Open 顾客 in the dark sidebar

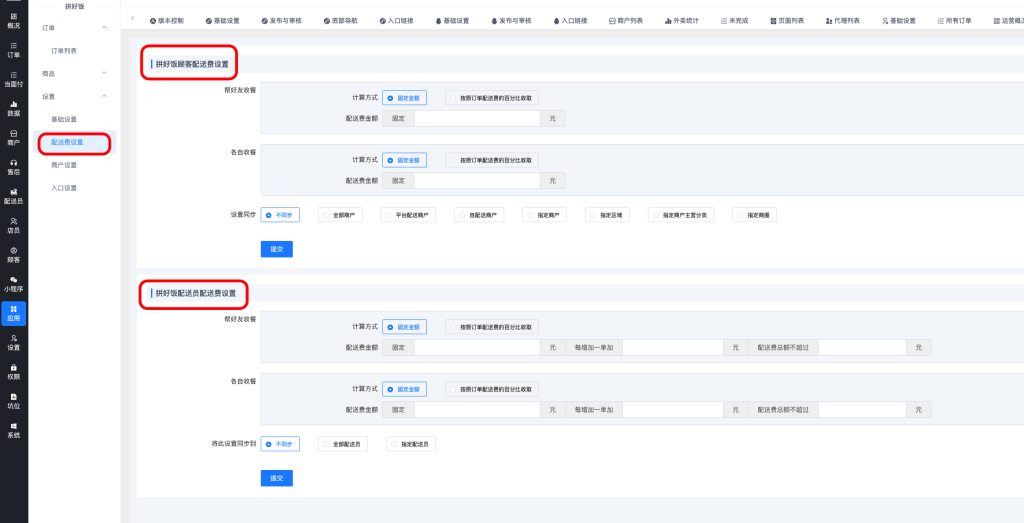(x=13, y=254)
